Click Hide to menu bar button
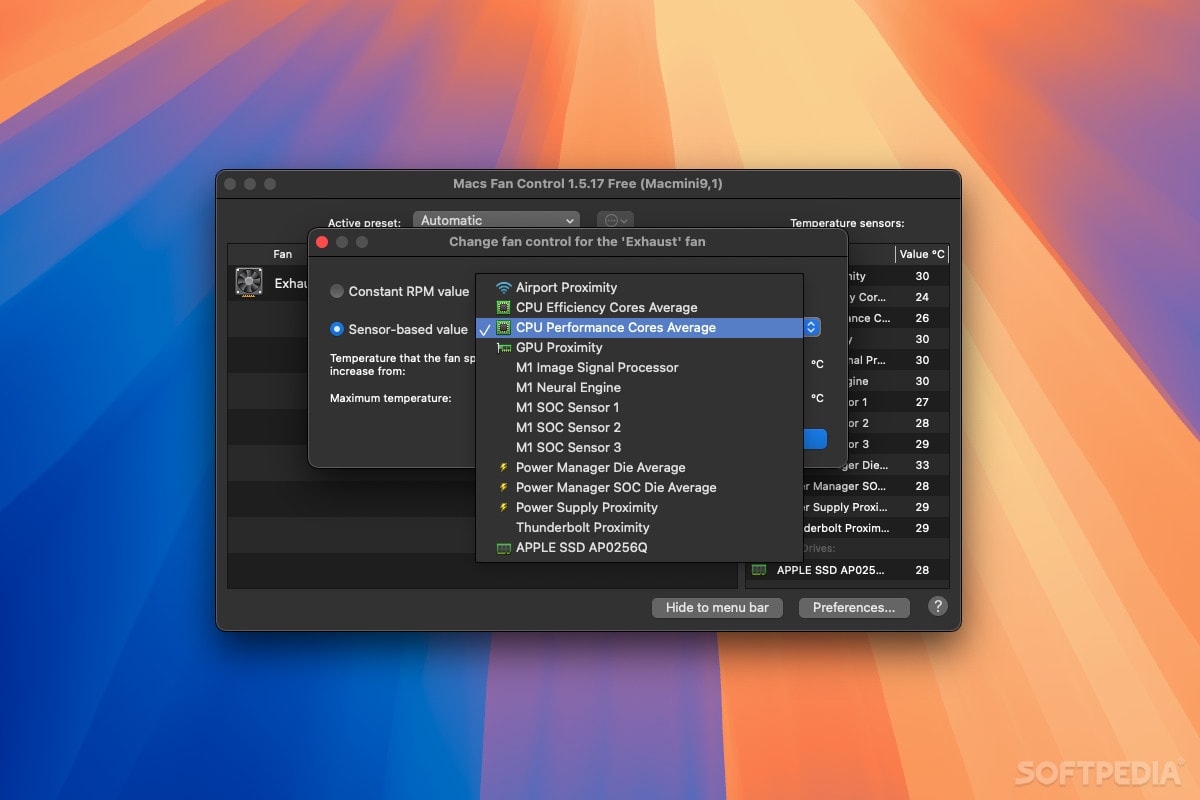This screenshot has width=1200, height=800. (717, 607)
